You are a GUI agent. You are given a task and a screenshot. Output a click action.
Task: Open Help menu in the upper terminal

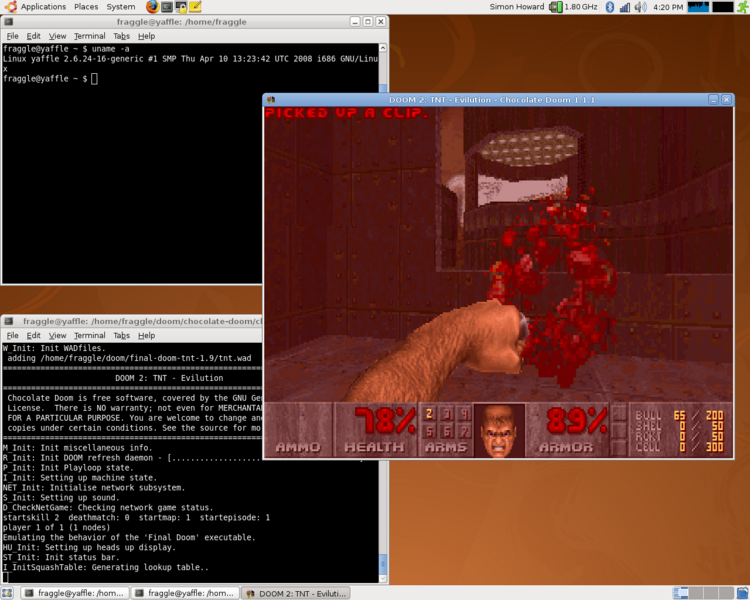(147, 36)
